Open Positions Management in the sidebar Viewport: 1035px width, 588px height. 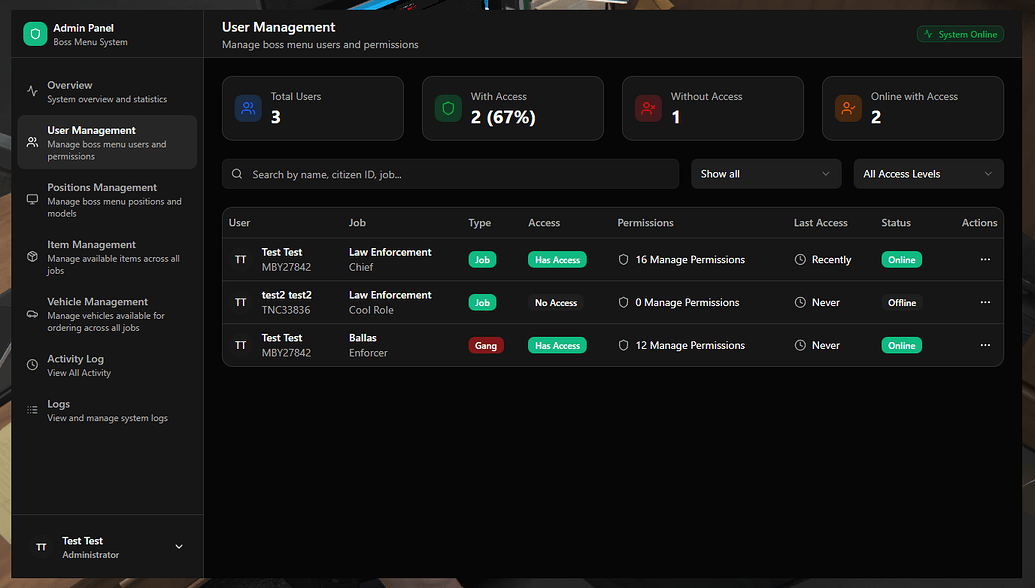coord(107,200)
